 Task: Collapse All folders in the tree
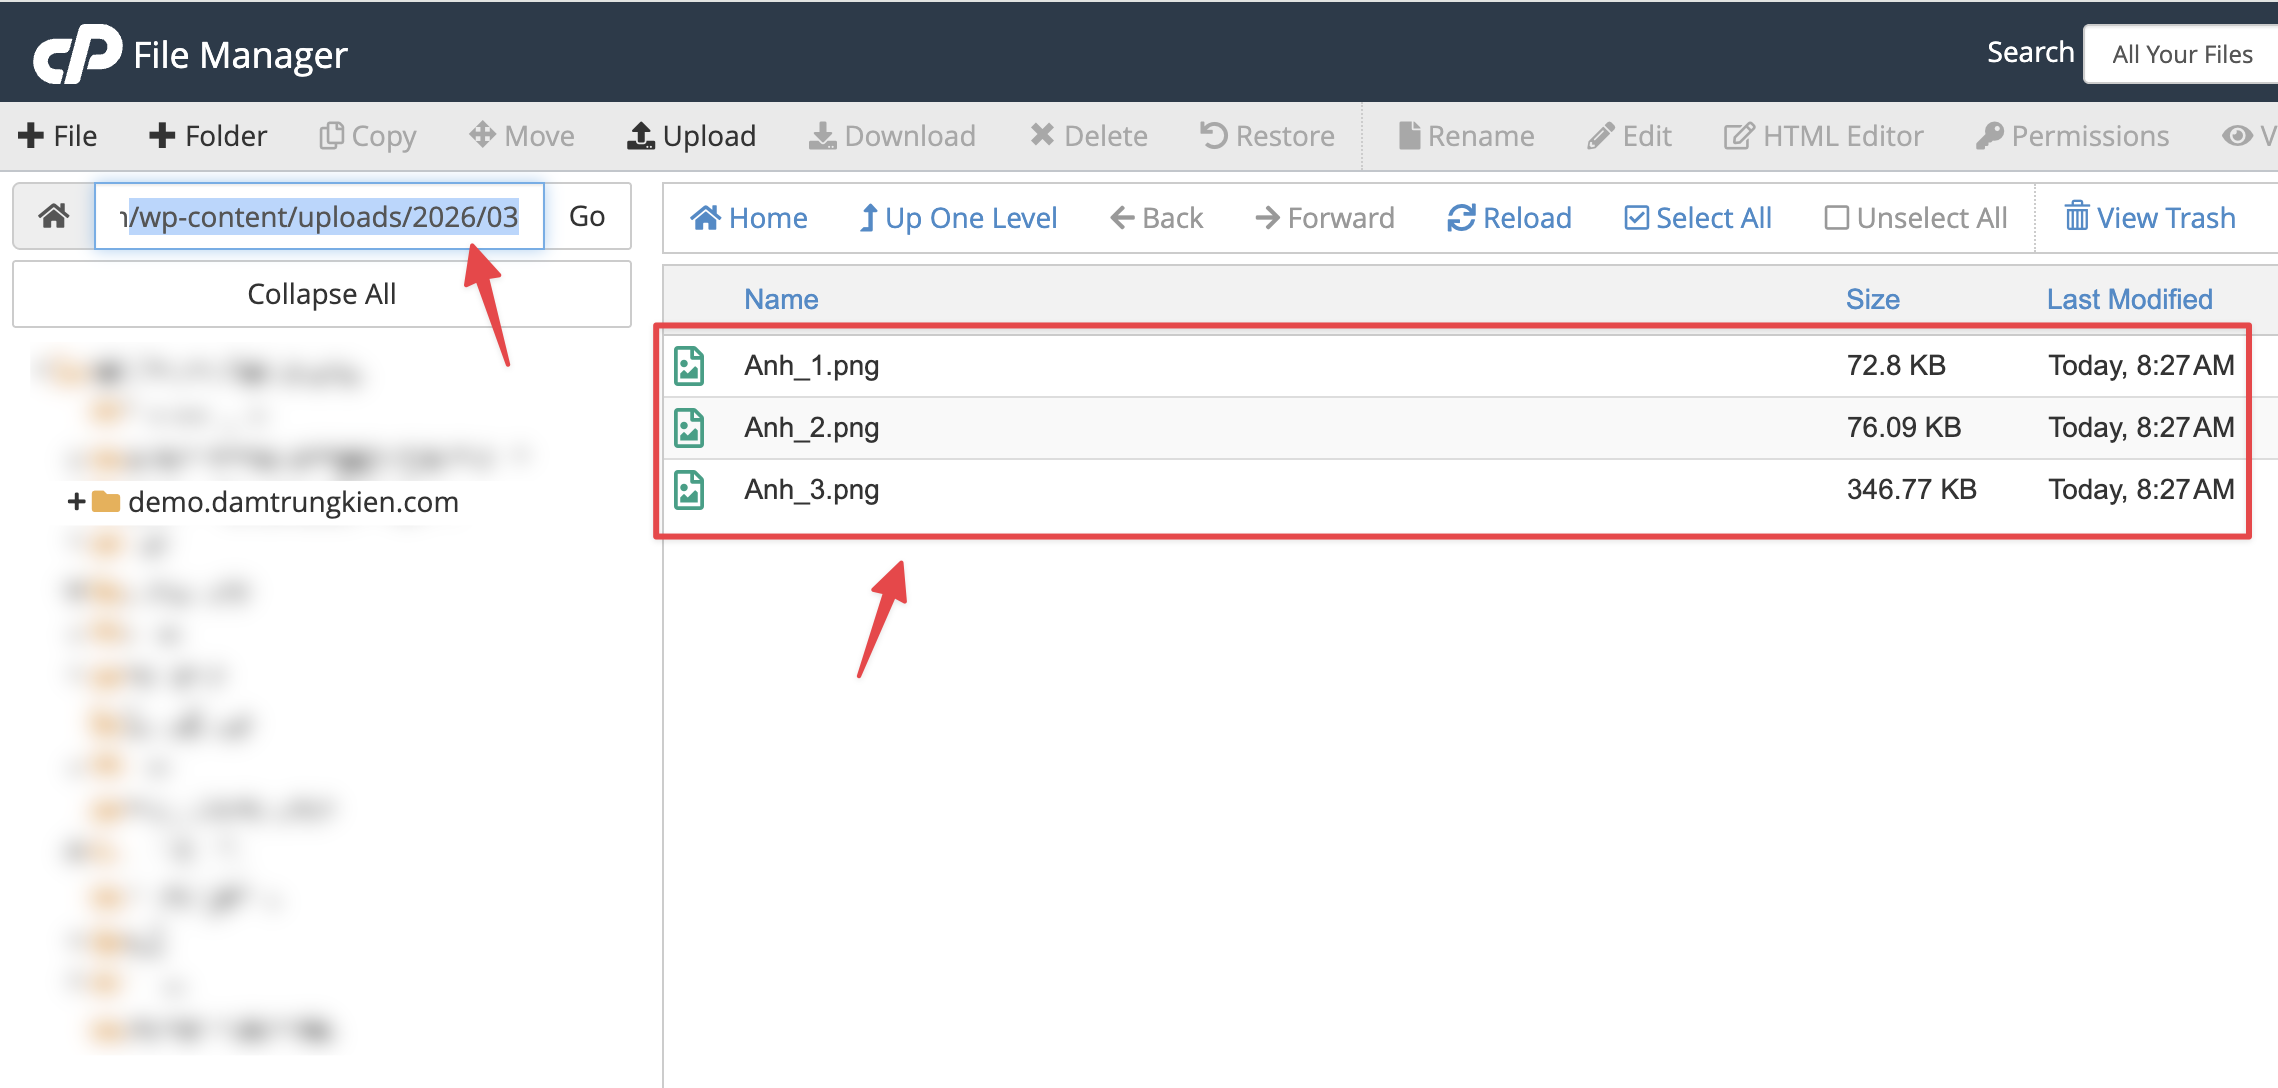321,293
